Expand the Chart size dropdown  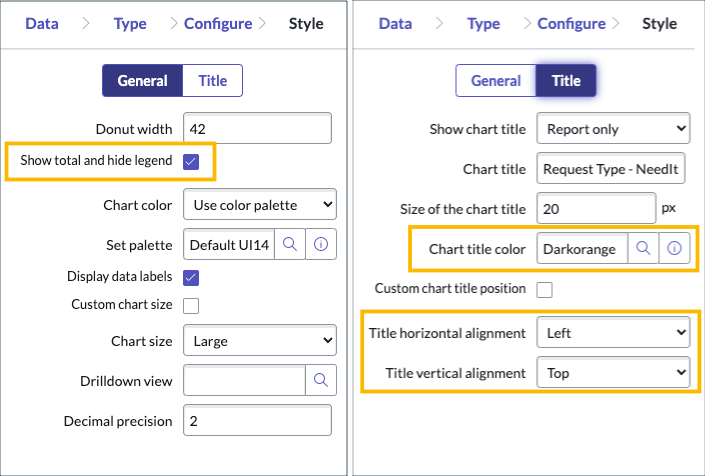[260, 341]
